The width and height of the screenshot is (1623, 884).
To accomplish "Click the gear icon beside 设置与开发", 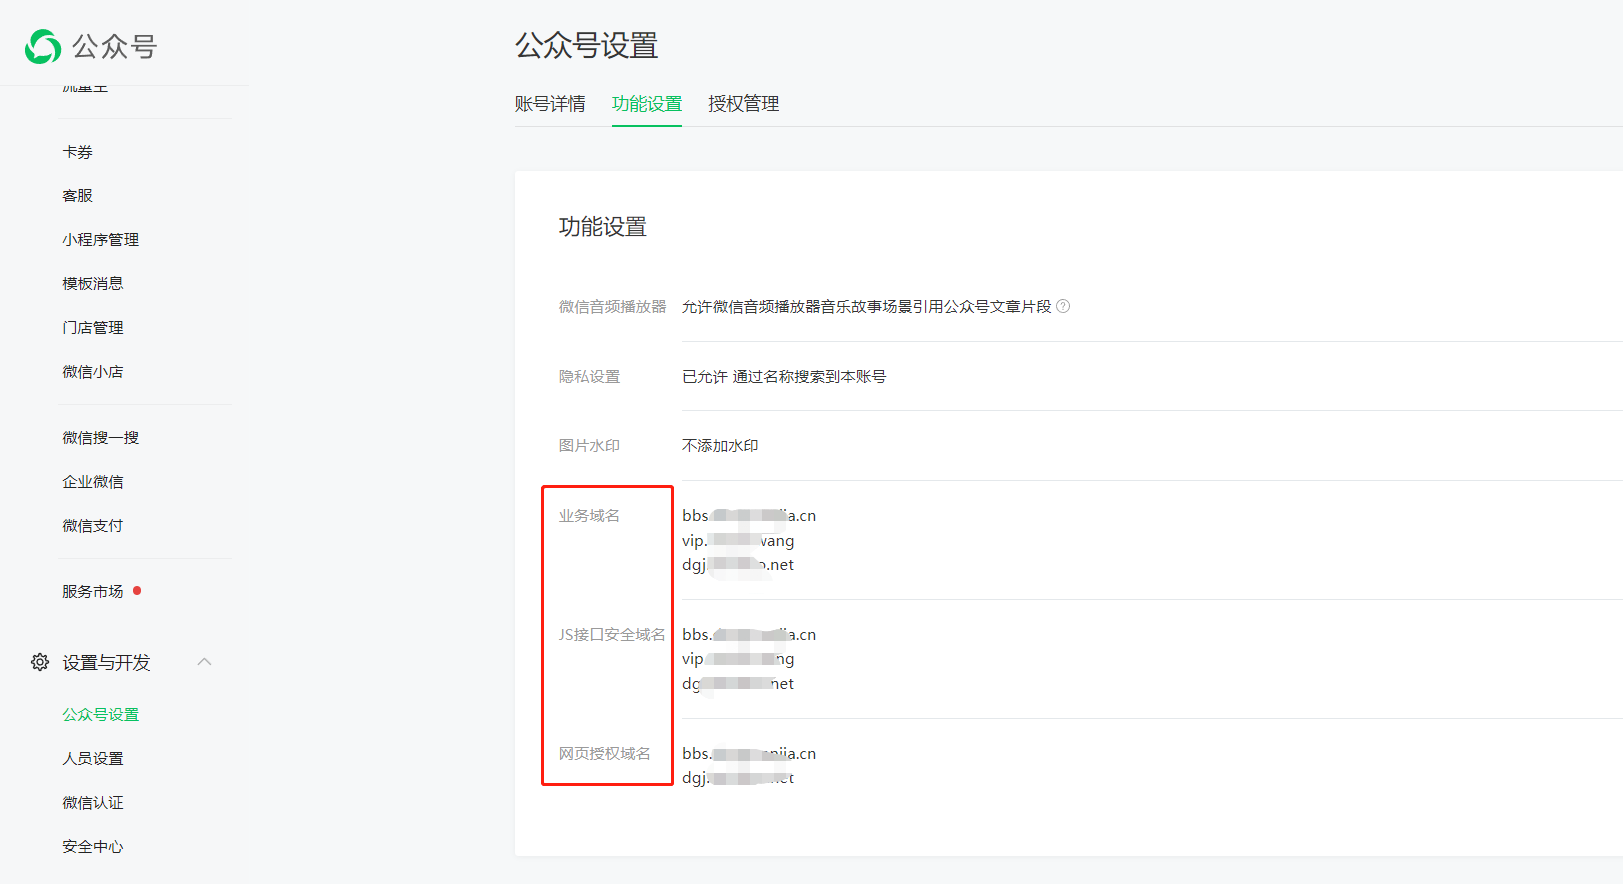I will click(40, 662).
